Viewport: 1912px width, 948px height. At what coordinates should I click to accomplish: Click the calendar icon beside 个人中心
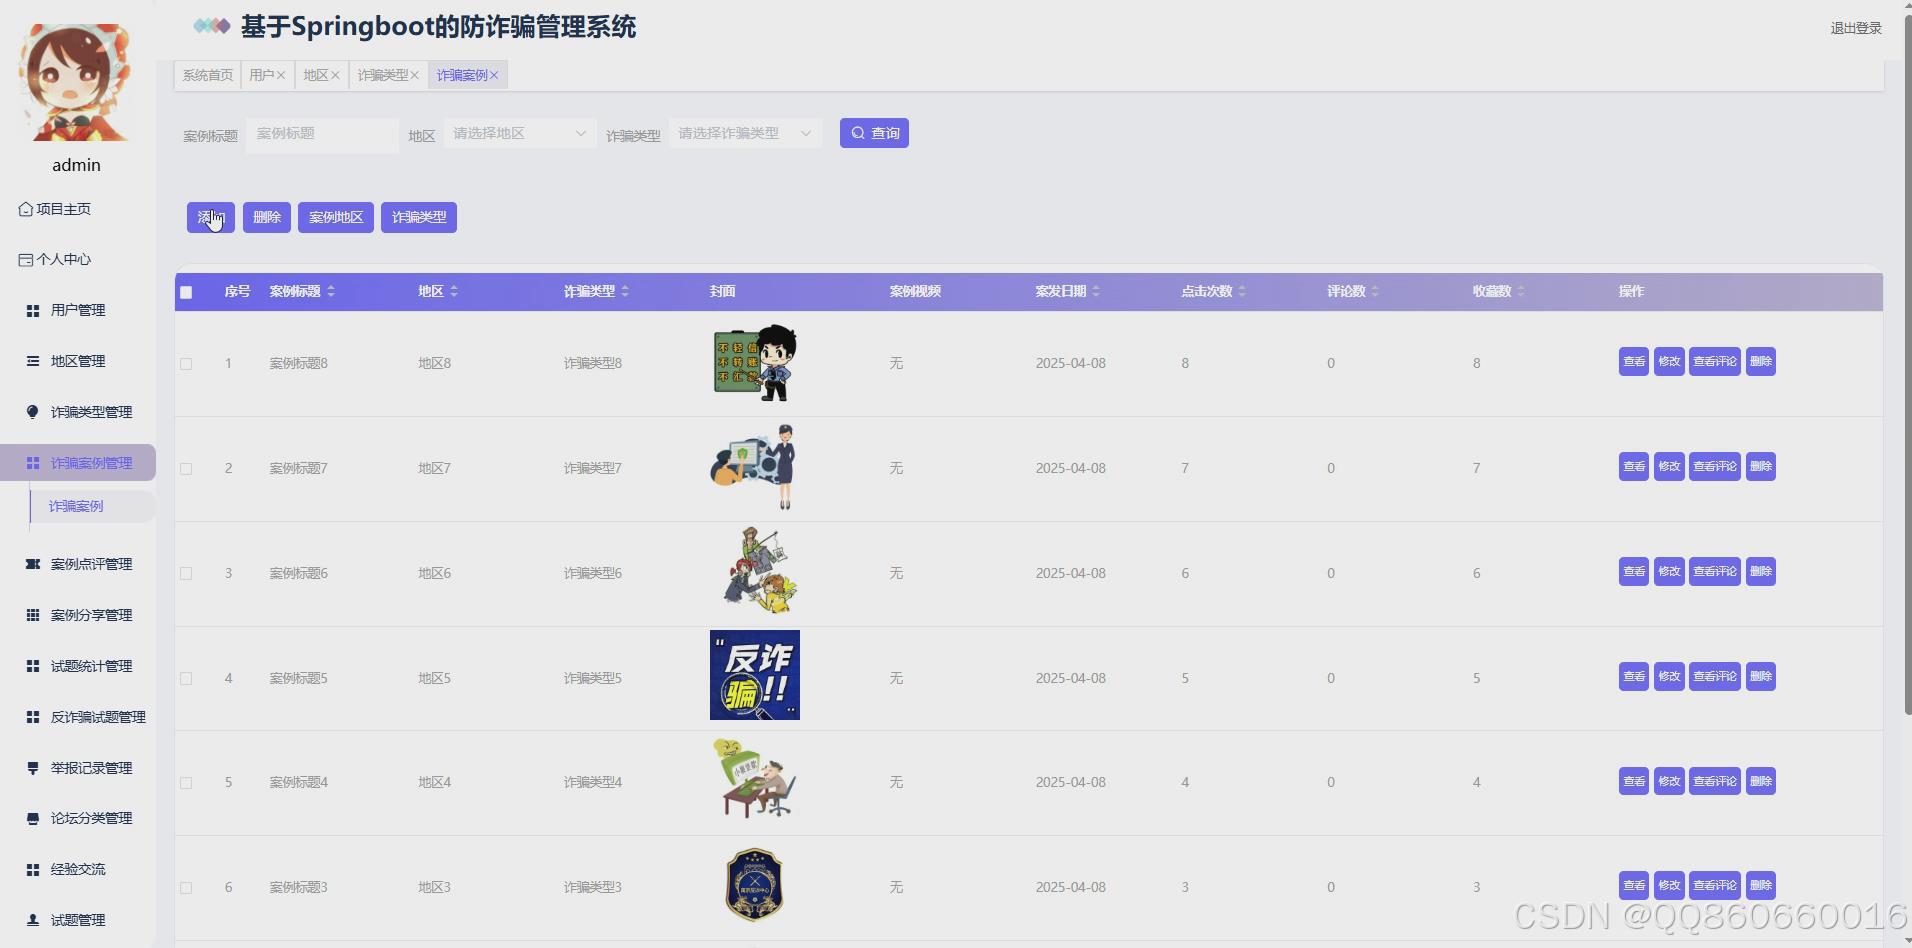coord(26,260)
